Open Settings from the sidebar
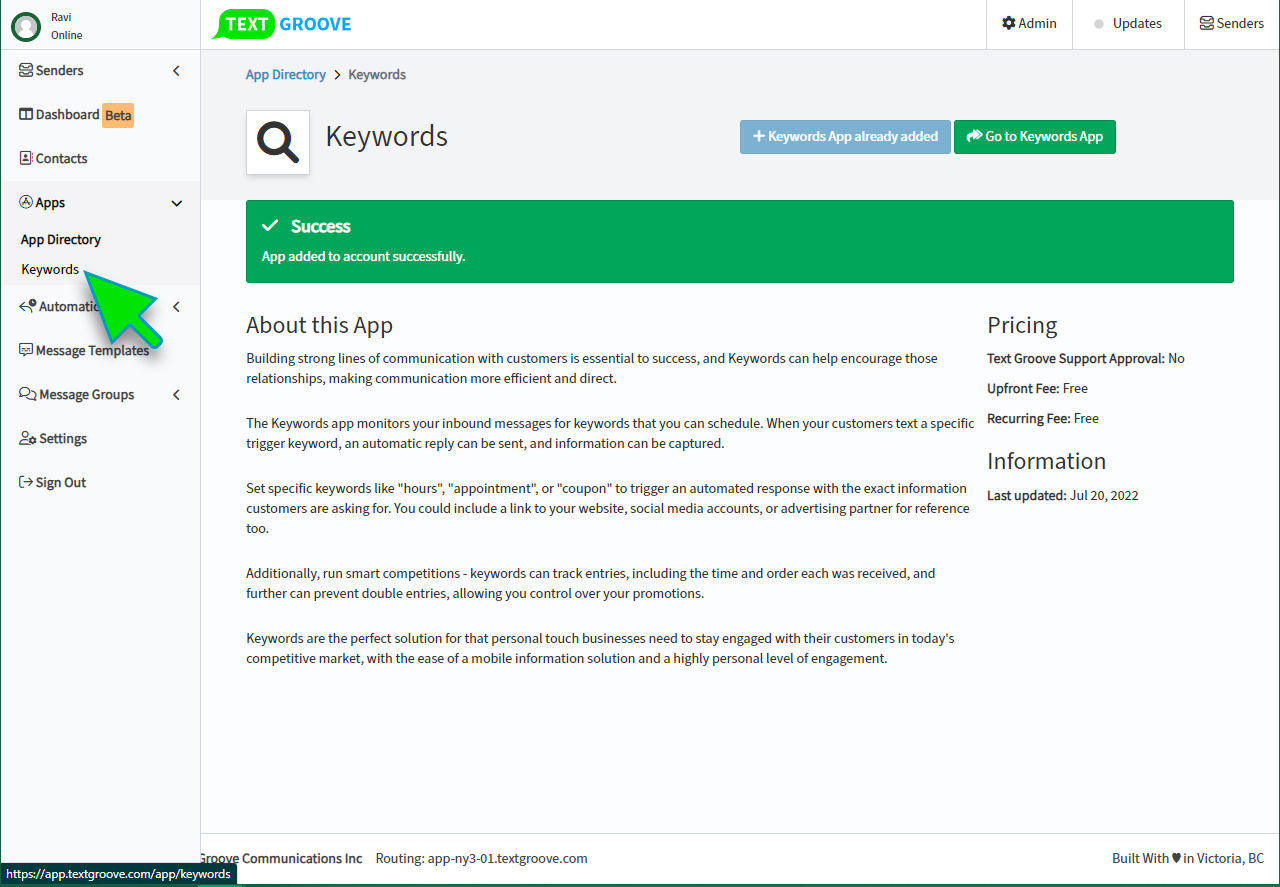Image resolution: width=1280 pixels, height=887 pixels. [100, 439]
